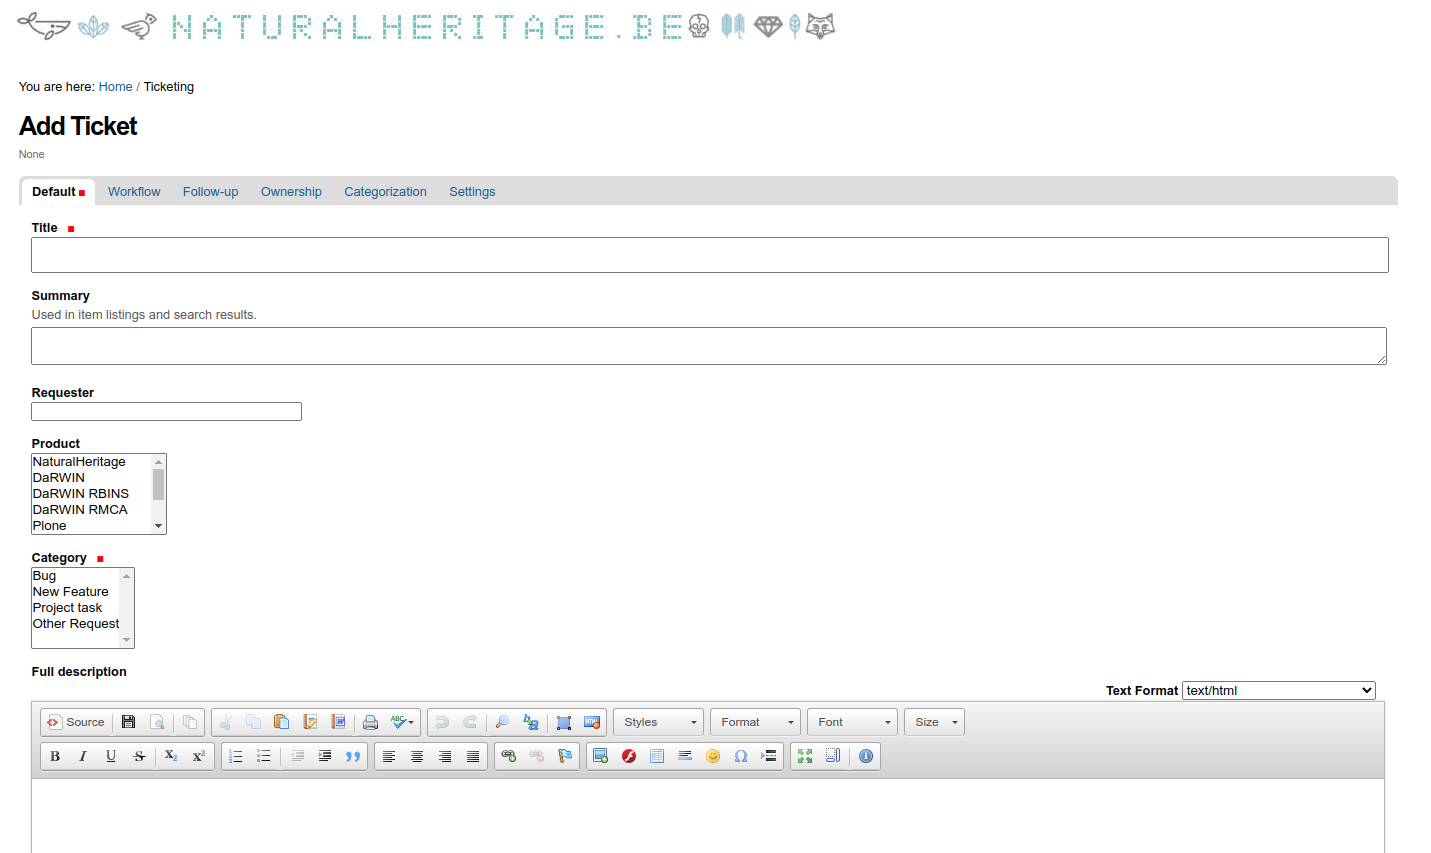Insert a block quote
1431x853 pixels.
pyautogui.click(x=353, y=756)
